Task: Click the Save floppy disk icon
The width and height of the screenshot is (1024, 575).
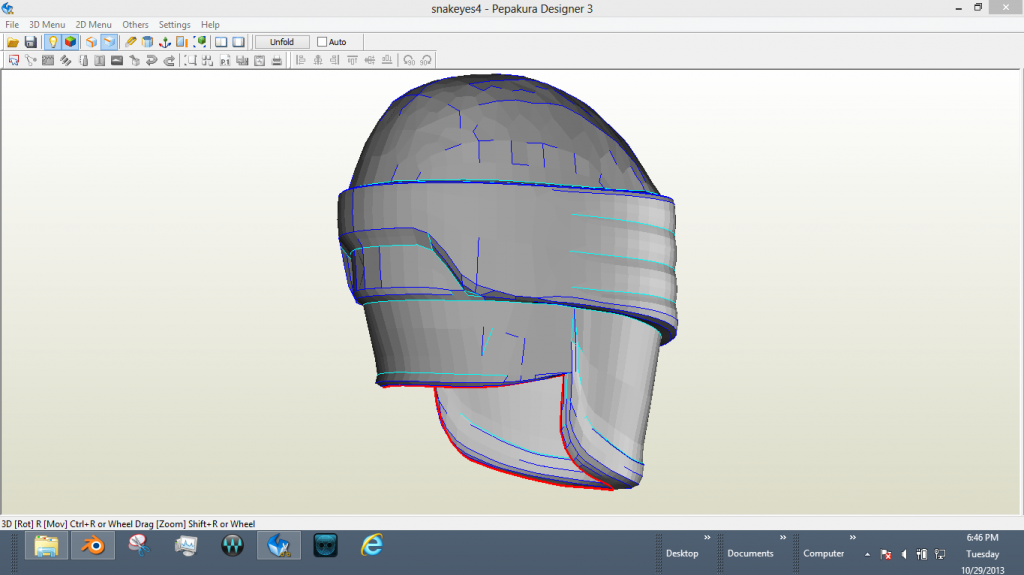Action: pyautogui.click(x=30, y=42)
